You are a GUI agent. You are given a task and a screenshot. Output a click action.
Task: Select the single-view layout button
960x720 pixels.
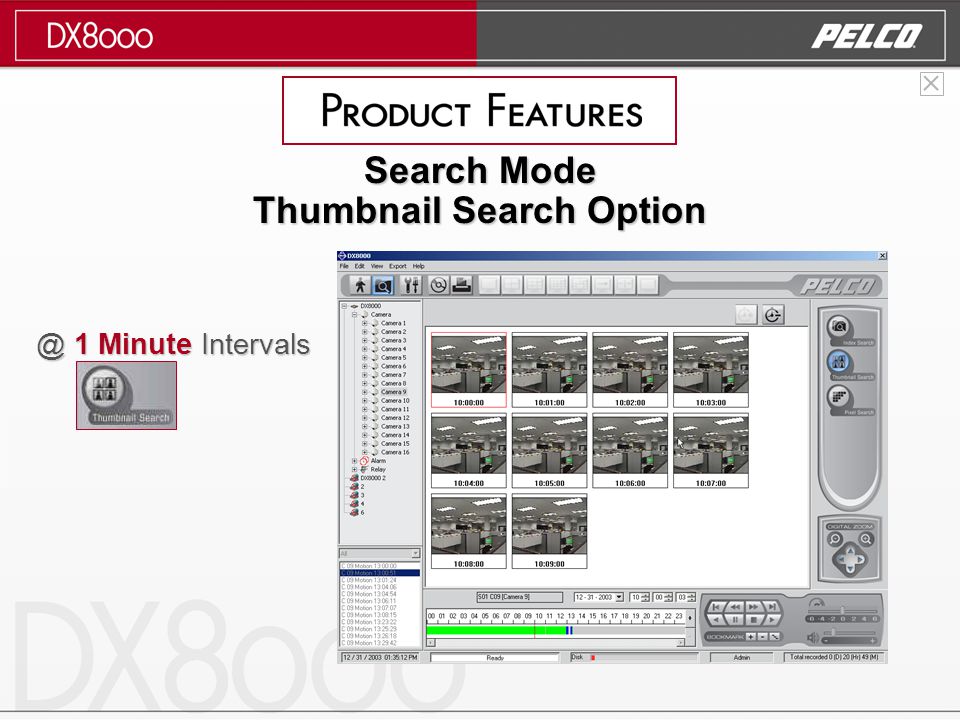click(x=490, y=285)
